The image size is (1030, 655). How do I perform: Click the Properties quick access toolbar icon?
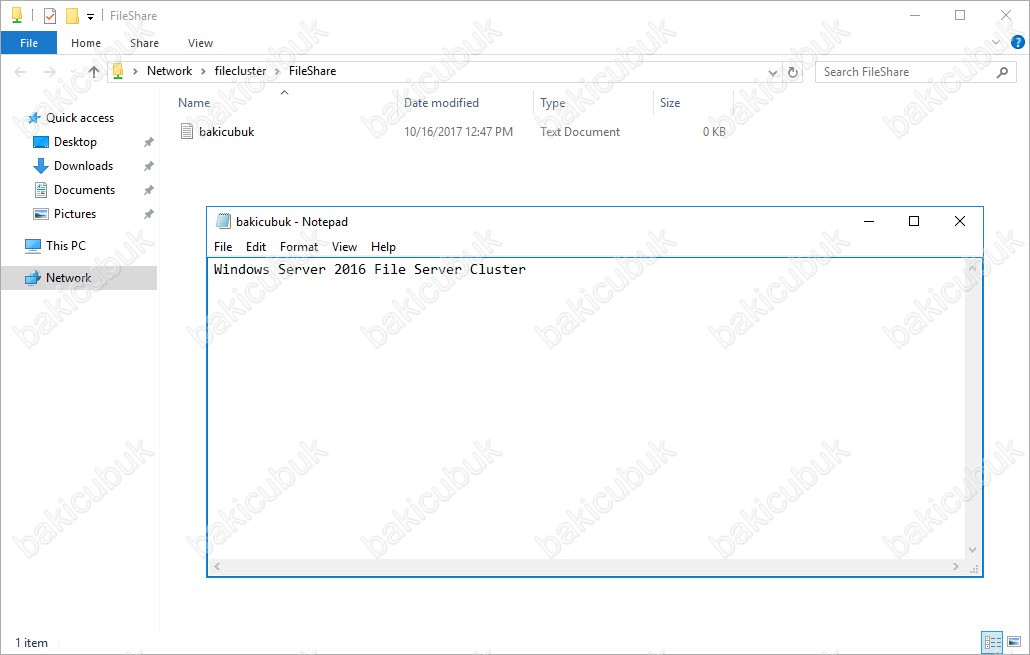pos(50,16)
